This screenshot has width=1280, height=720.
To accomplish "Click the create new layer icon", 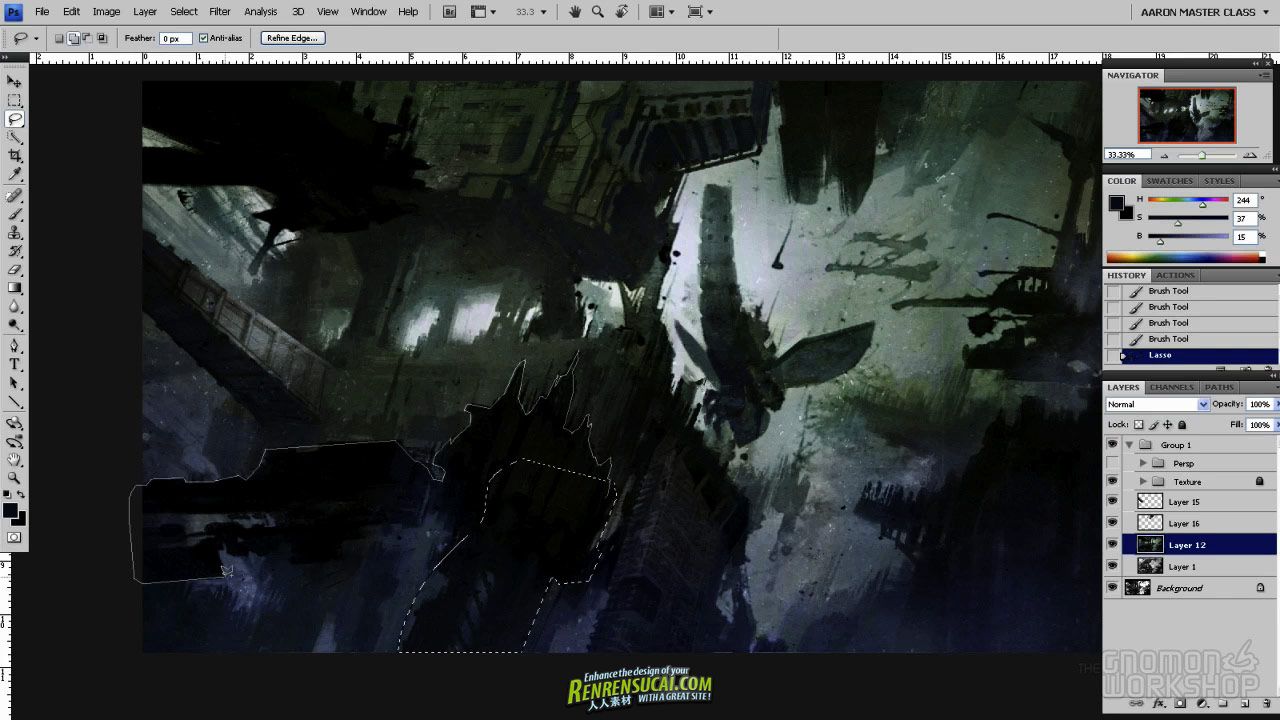I will click(x=1243, y=704).
